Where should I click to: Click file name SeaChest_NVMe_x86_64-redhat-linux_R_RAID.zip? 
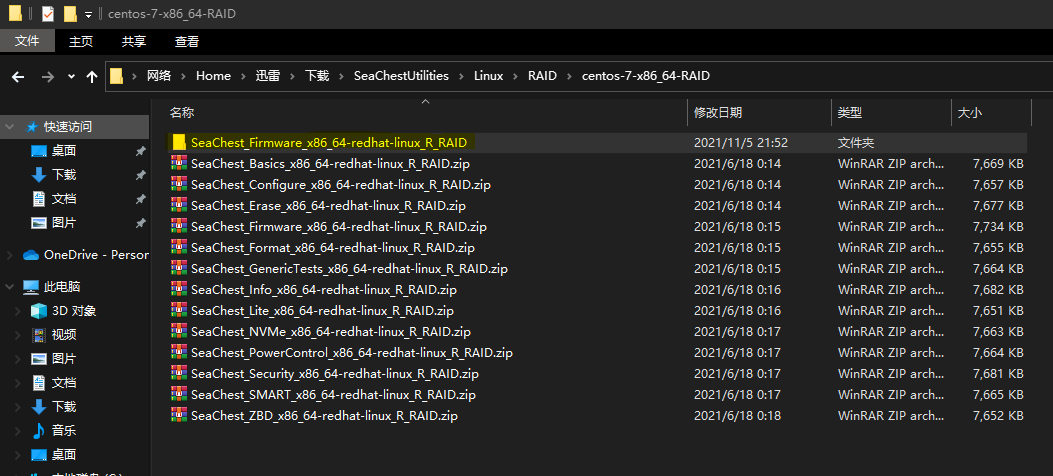[x=330, y=332]
